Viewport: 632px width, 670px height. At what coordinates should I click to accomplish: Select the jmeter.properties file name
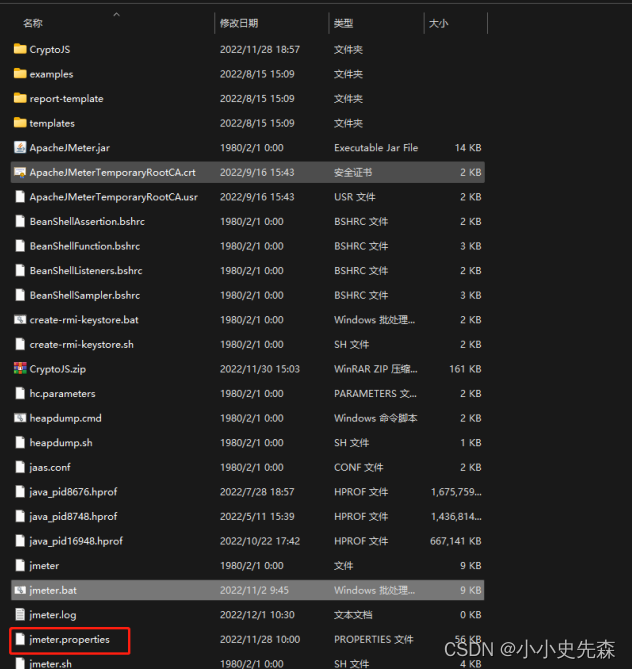point(70,640)
